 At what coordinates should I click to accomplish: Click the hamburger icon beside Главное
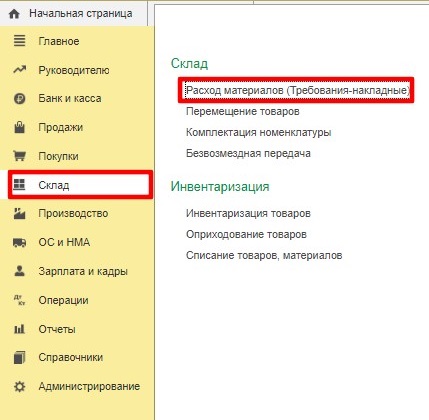point(19,41)
